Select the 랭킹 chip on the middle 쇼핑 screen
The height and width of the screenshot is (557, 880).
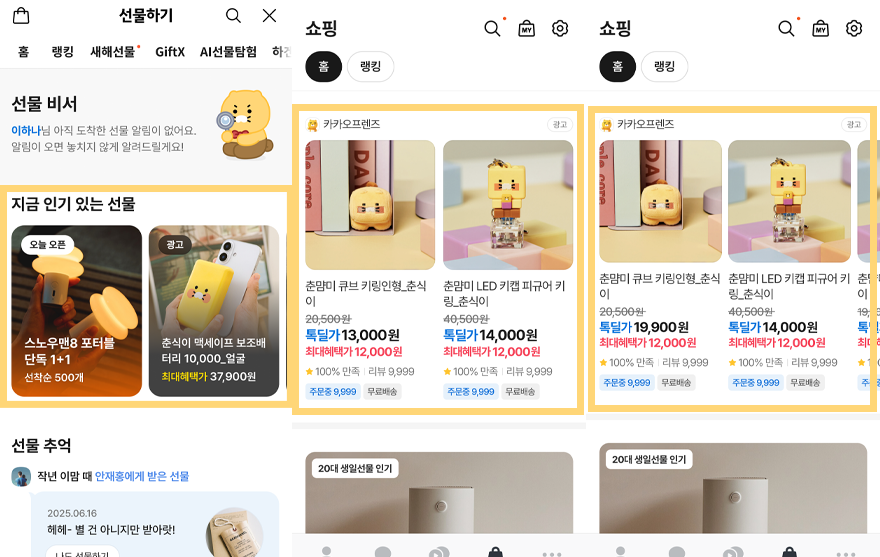pyautogui.click(x=370, y=66)
